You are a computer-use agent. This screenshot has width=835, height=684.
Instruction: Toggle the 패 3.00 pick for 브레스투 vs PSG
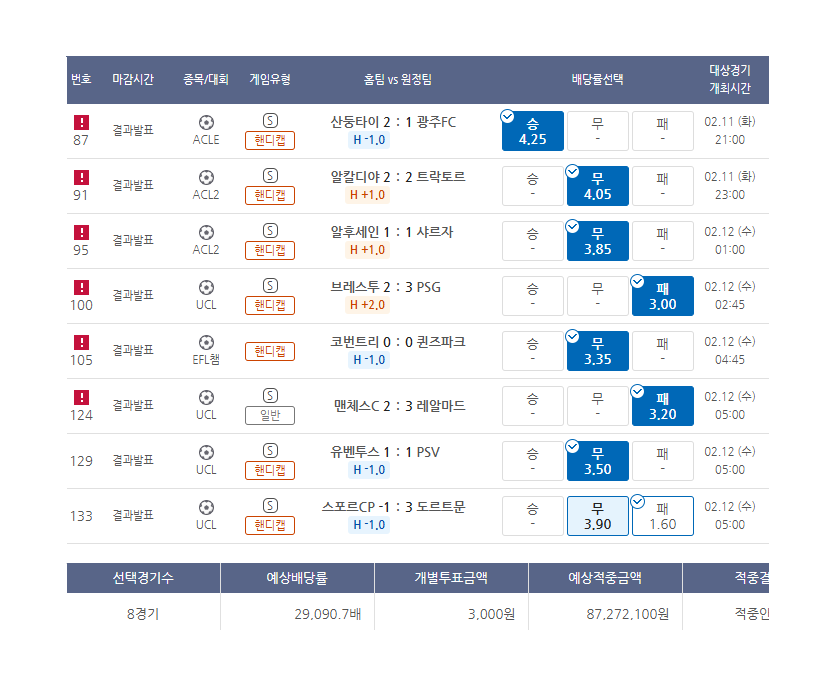tap(662, 296)
